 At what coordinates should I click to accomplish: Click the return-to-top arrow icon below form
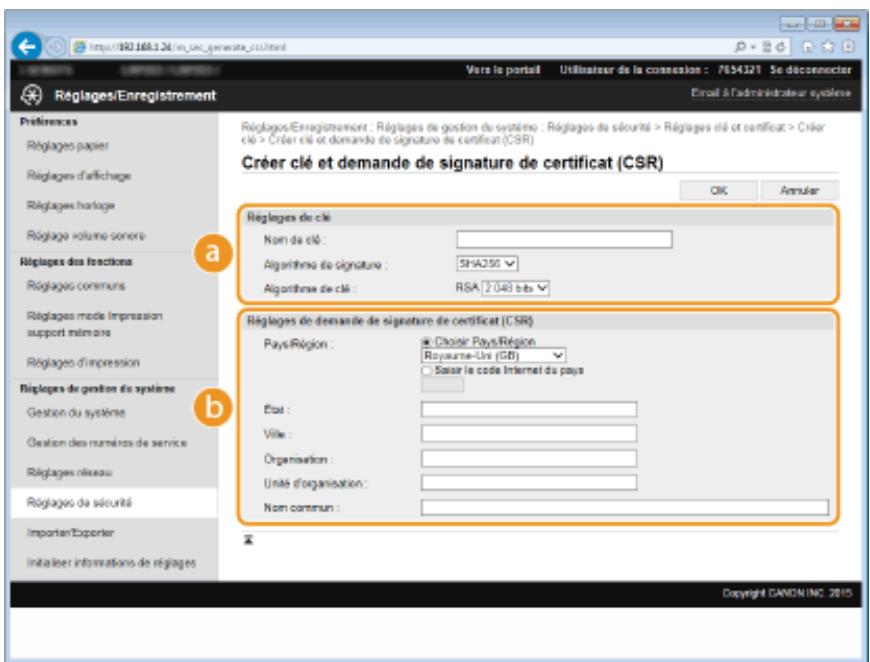tap(249, 539)
